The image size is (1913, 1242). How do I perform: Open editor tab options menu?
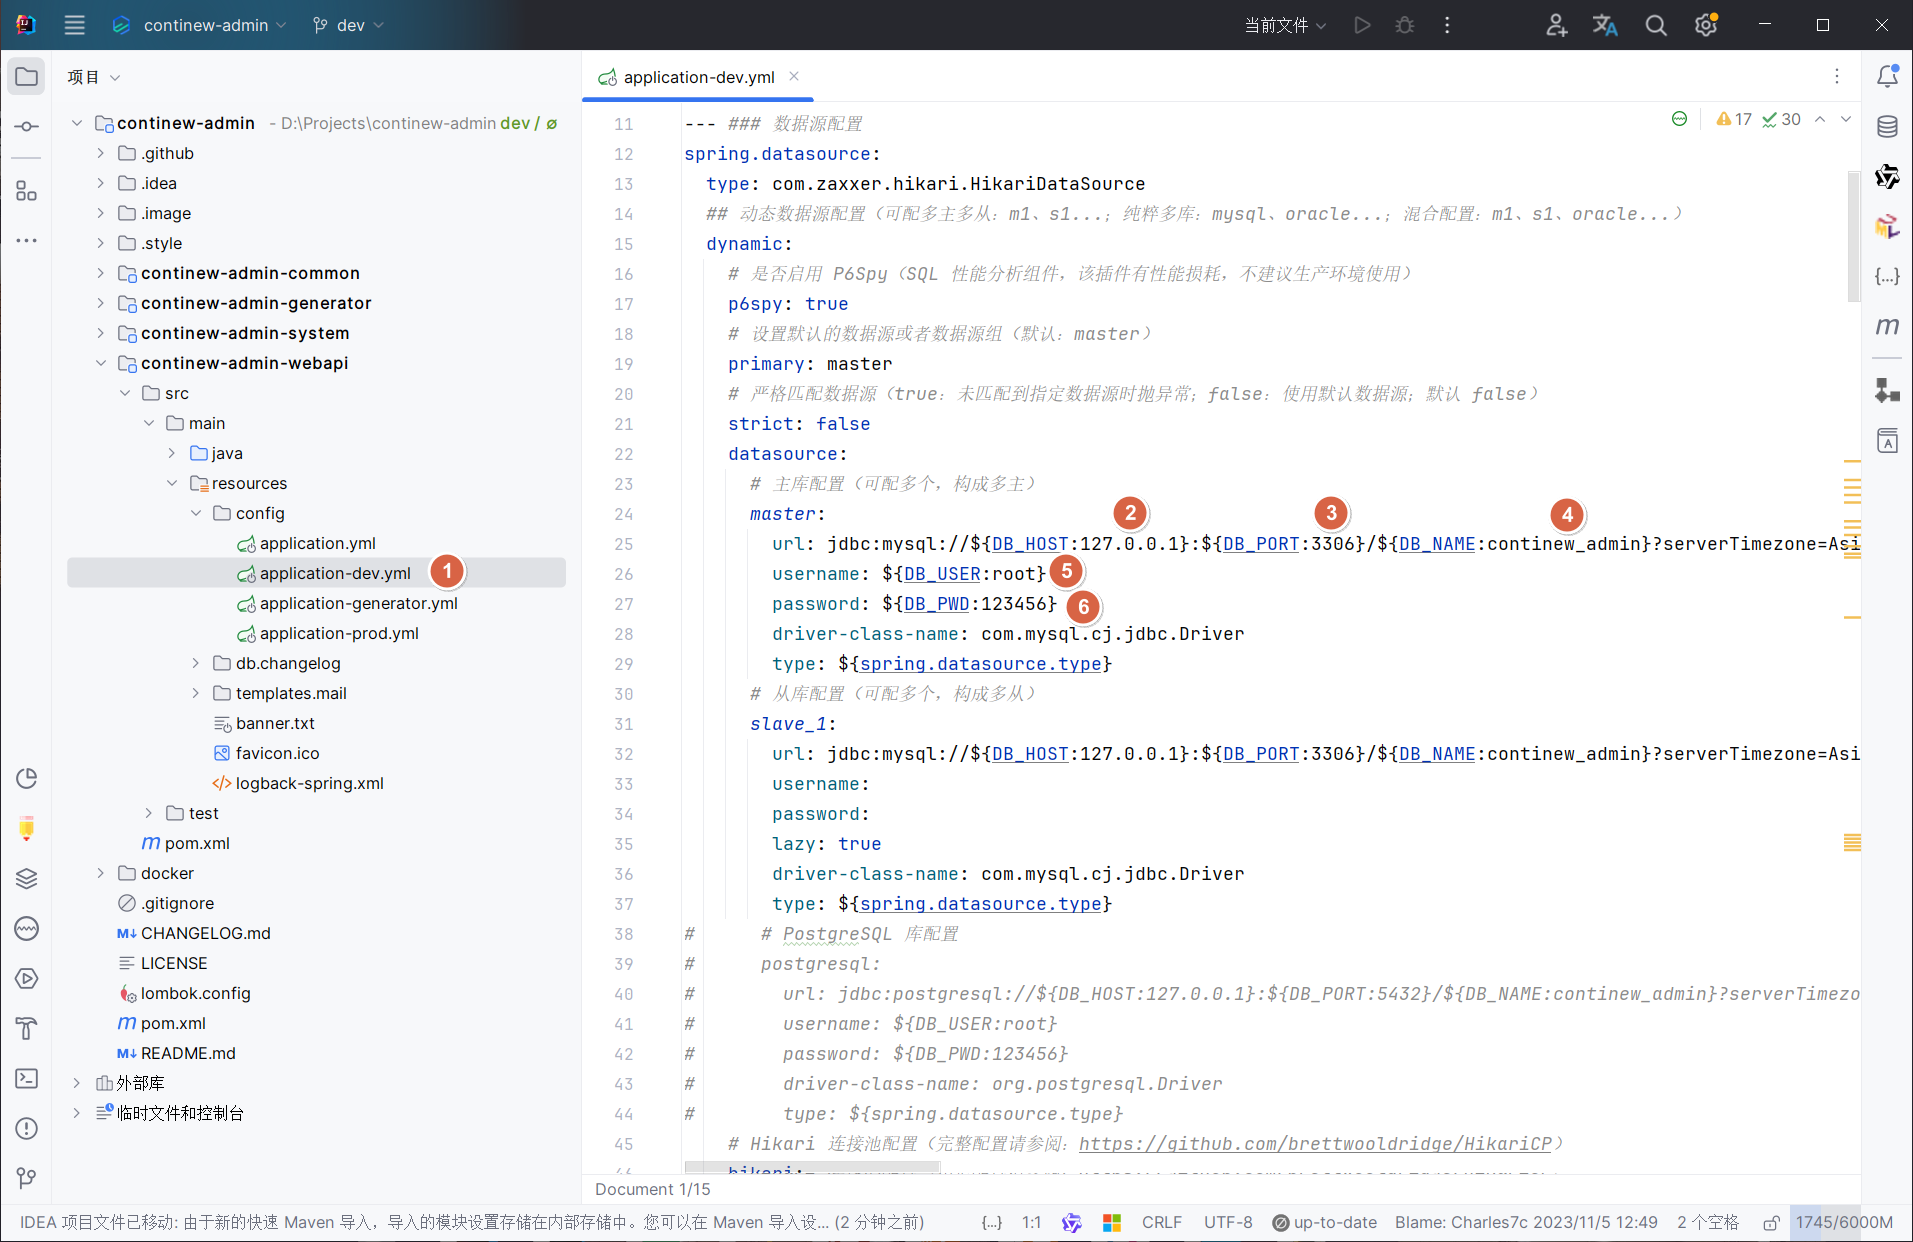(1837, 77)
